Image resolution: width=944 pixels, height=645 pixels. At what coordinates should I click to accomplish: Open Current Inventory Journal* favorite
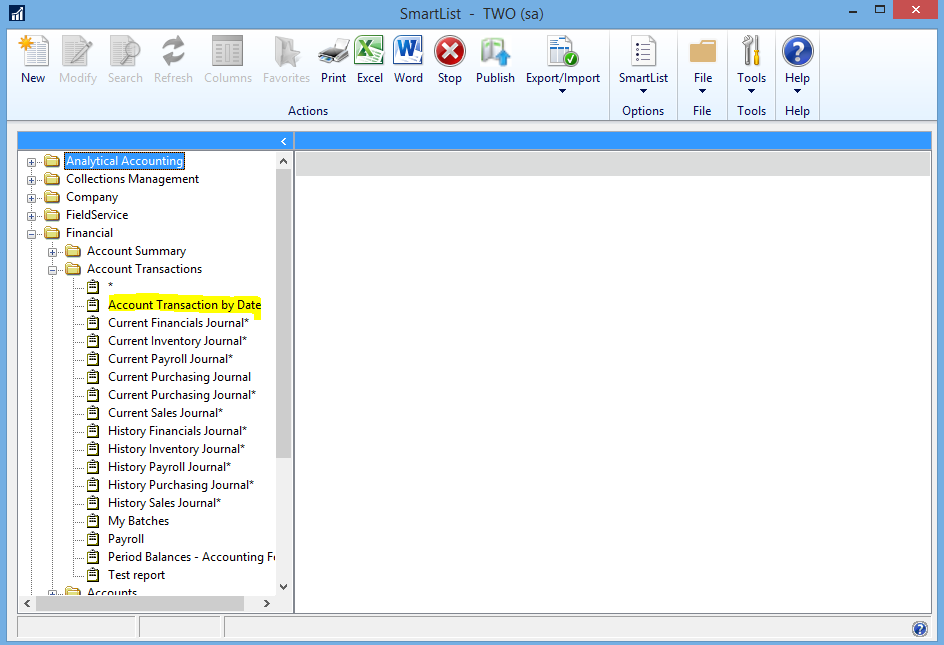(x=178, y=341)
